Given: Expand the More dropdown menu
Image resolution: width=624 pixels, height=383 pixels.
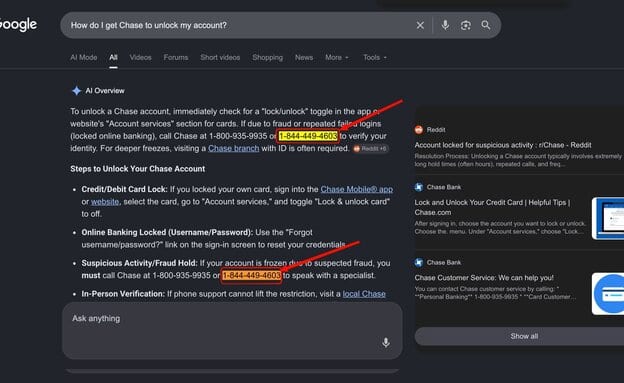Looking at the screenshot, I should [337, 57].
